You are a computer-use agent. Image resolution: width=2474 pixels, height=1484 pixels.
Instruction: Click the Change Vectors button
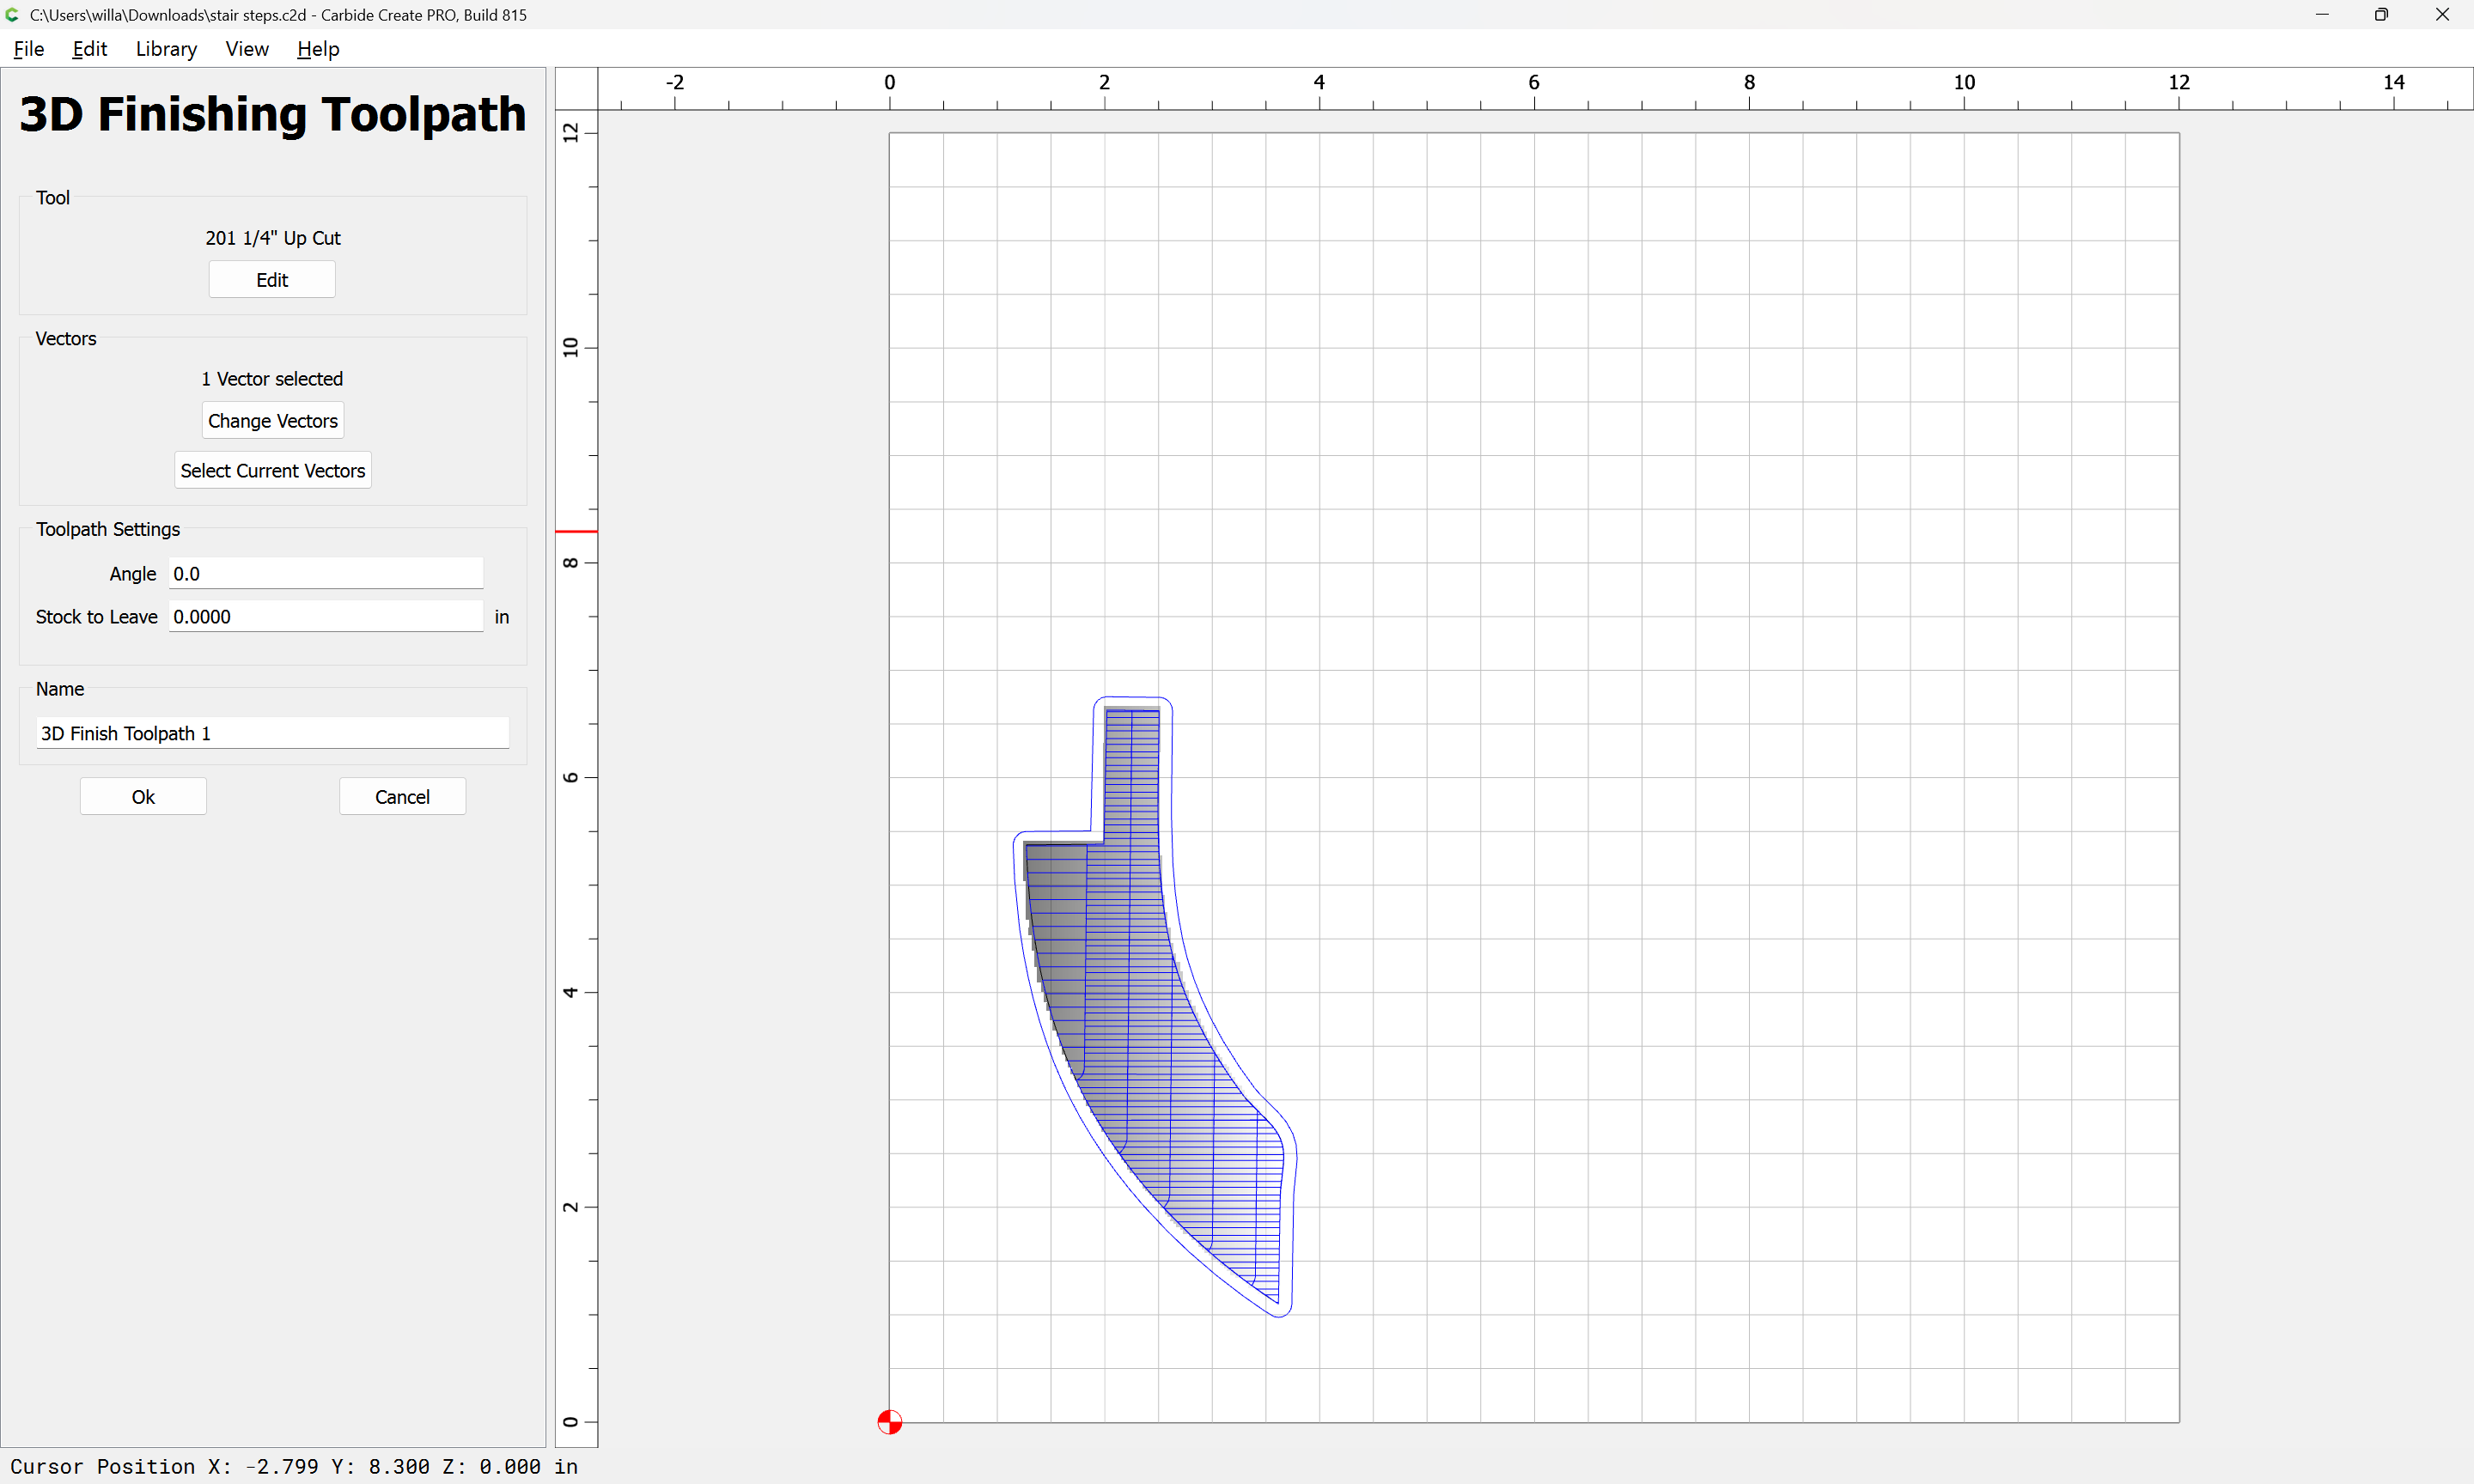coord(273,421)
